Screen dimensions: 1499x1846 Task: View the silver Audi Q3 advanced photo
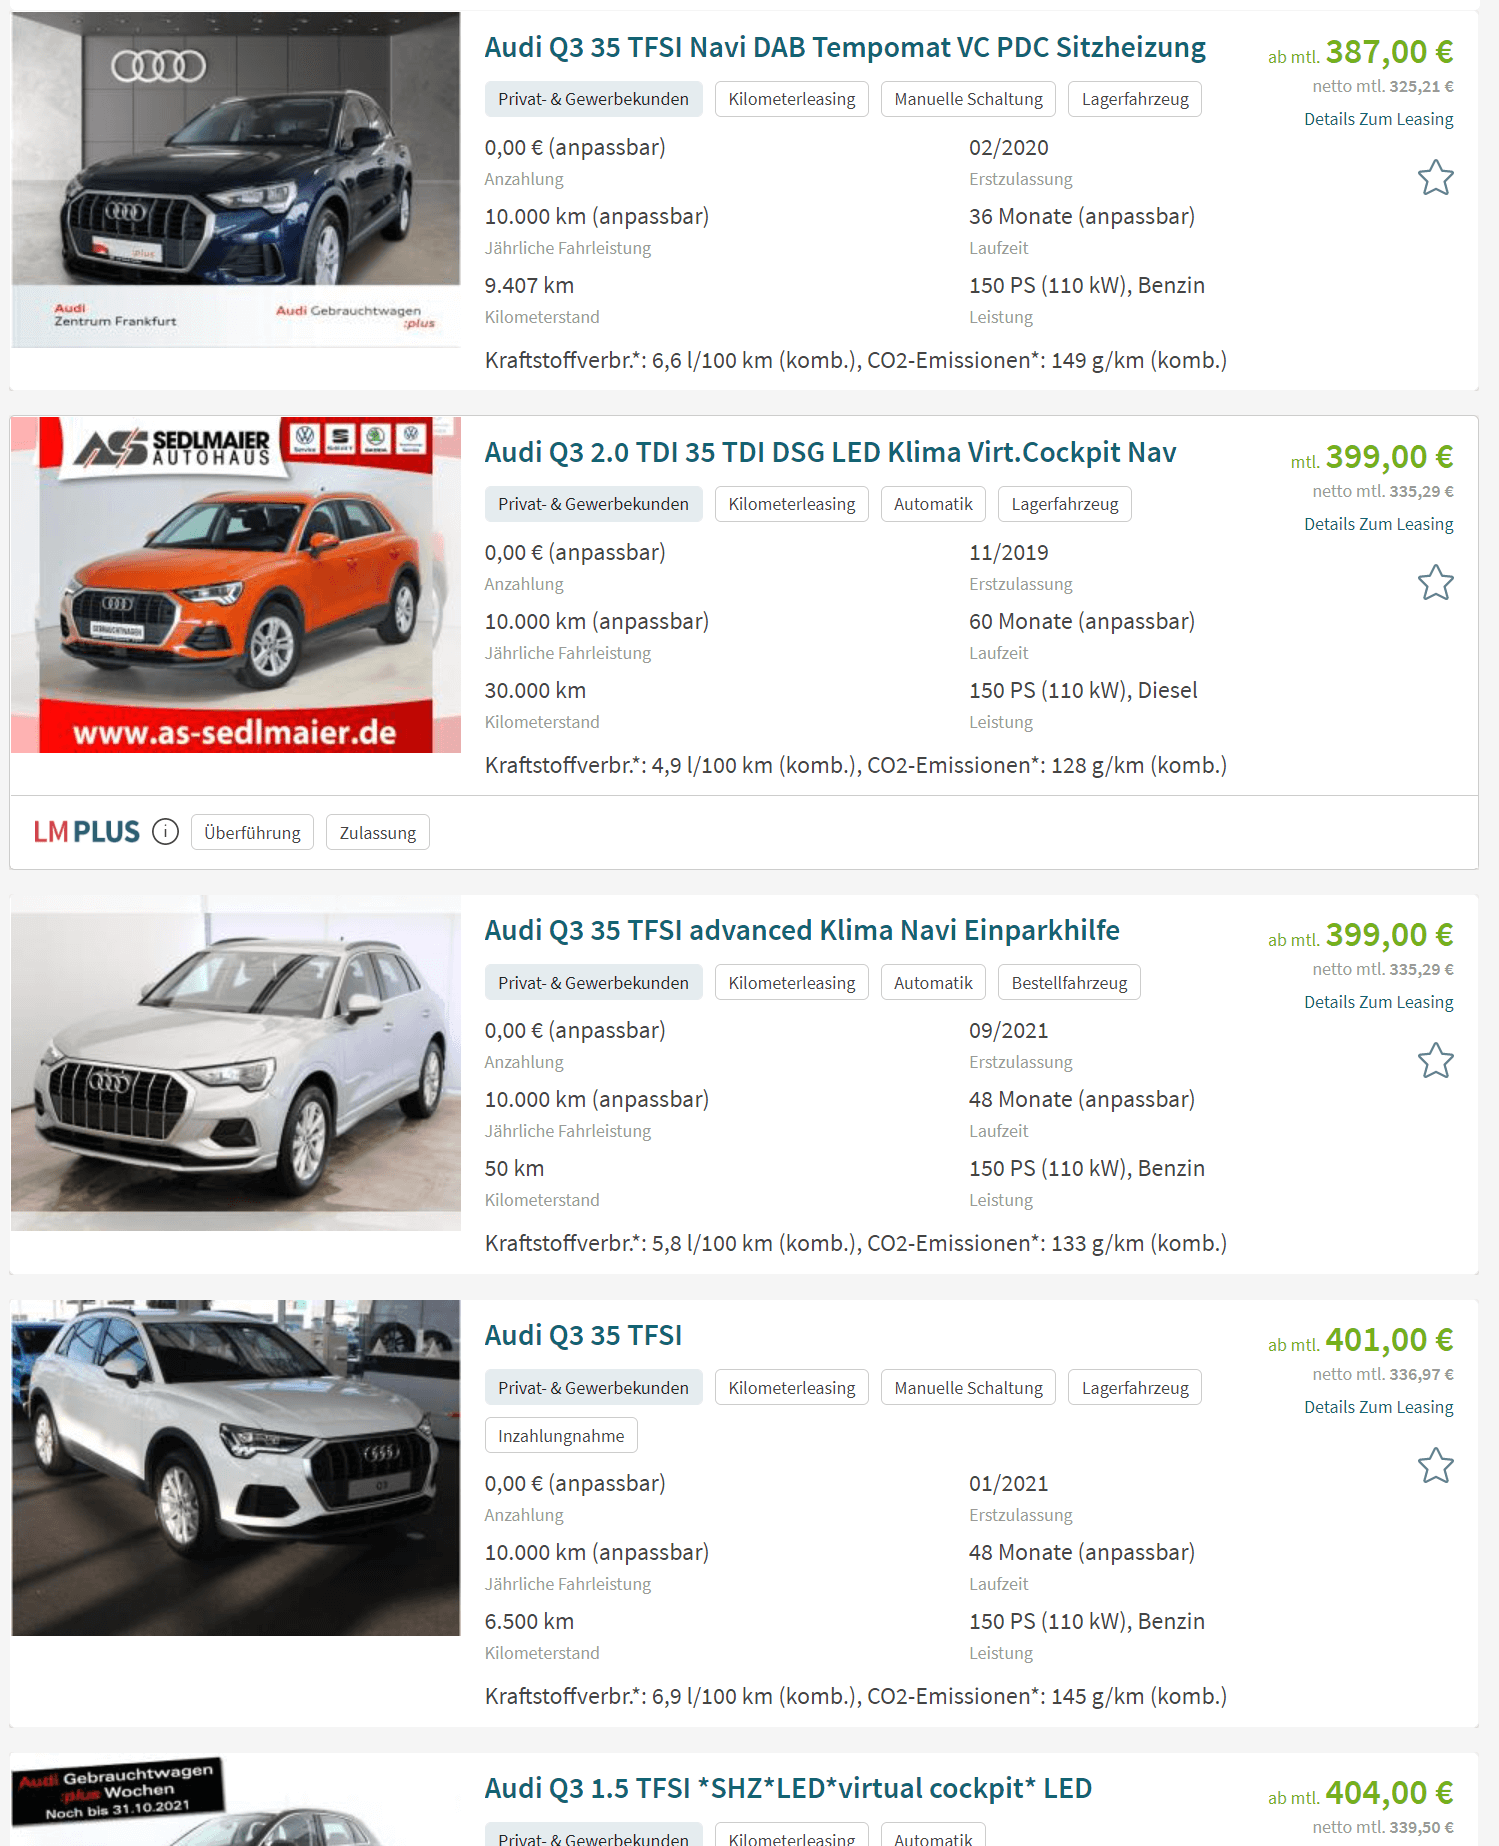(236, 1063)
